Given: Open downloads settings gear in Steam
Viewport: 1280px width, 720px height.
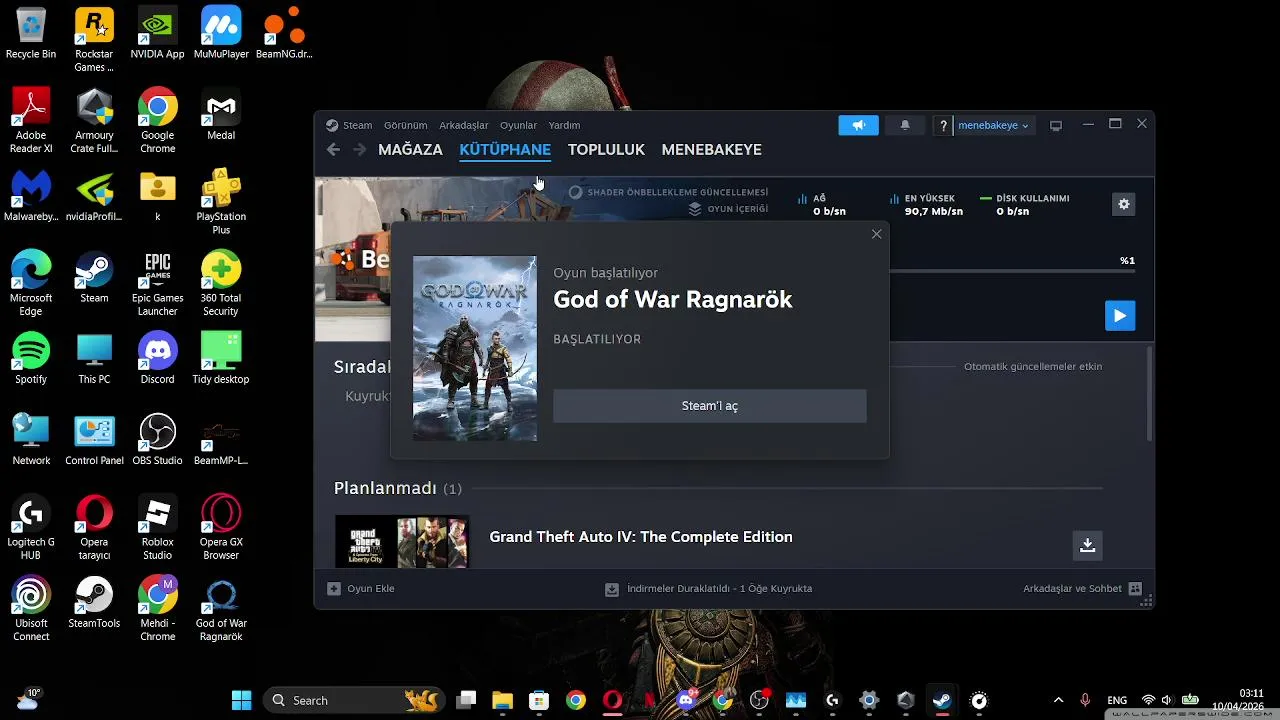Looking at the screenshot, I should pos(1123,204).
